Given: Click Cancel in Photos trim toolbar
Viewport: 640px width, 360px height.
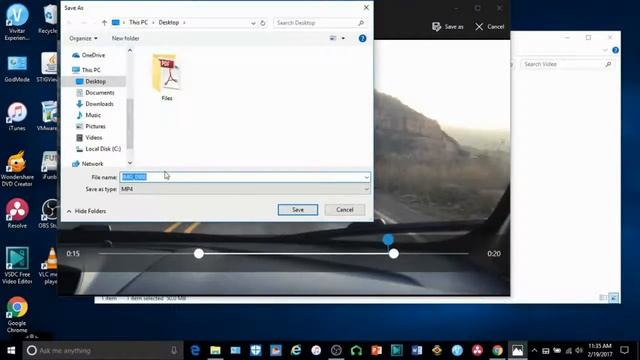Looking at the screenshot, I should [x=490, y=27].
